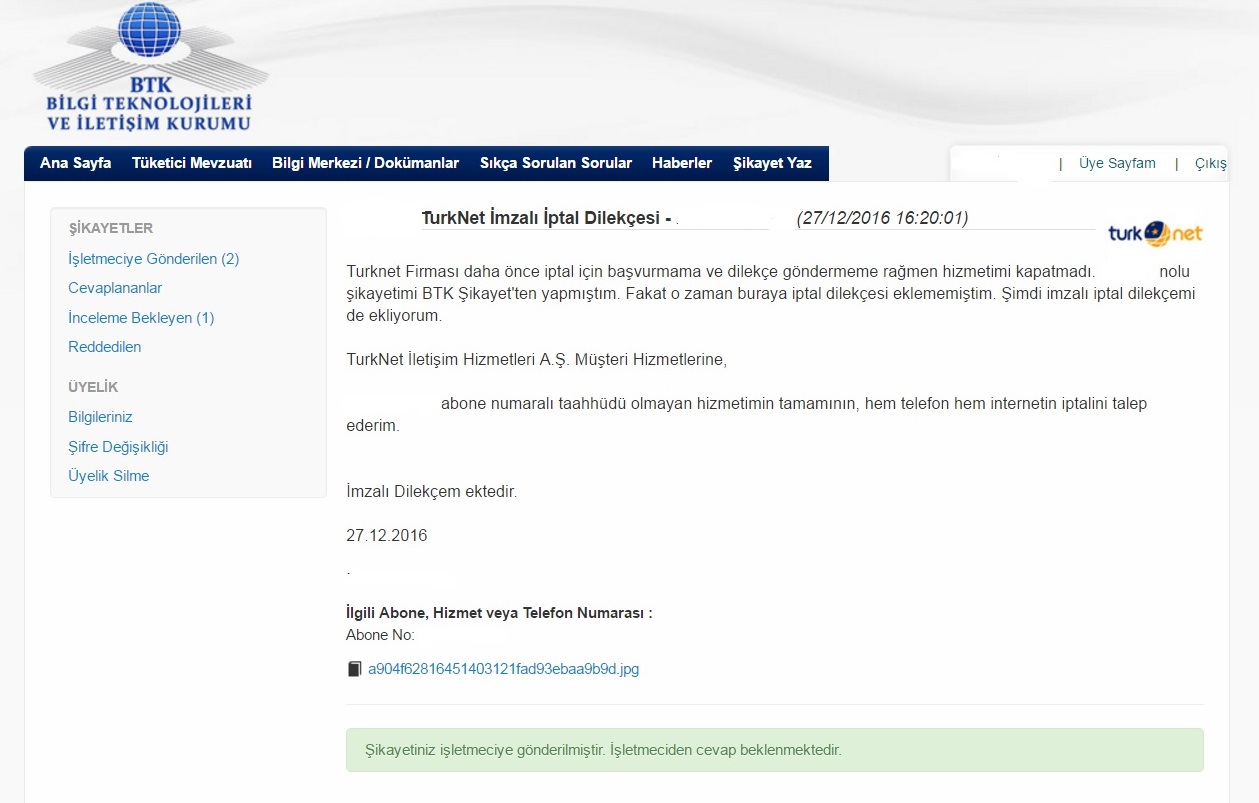The width and height of the screenshot is (1259, 803).
Task: Open Şikayet Yaz menu item
Action: pos(772,163)
